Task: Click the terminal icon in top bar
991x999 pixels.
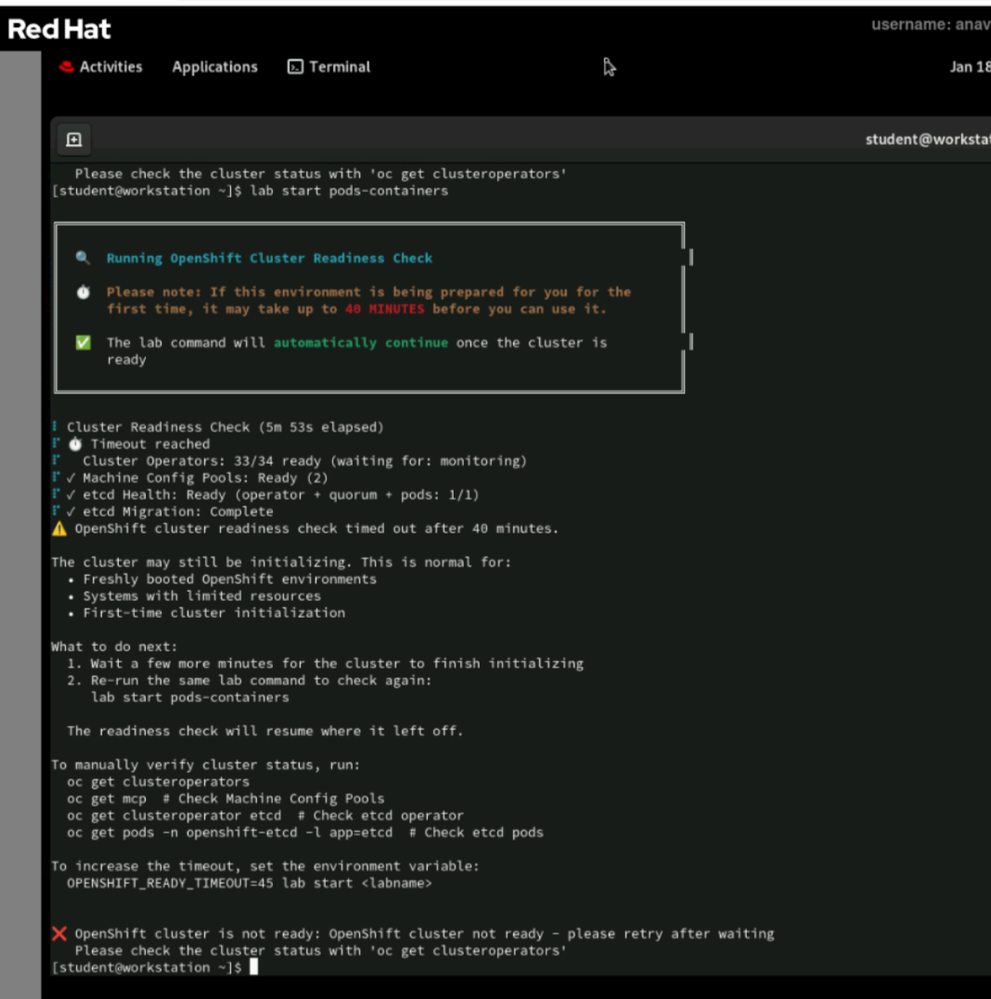Action: [x=296, y=67]
